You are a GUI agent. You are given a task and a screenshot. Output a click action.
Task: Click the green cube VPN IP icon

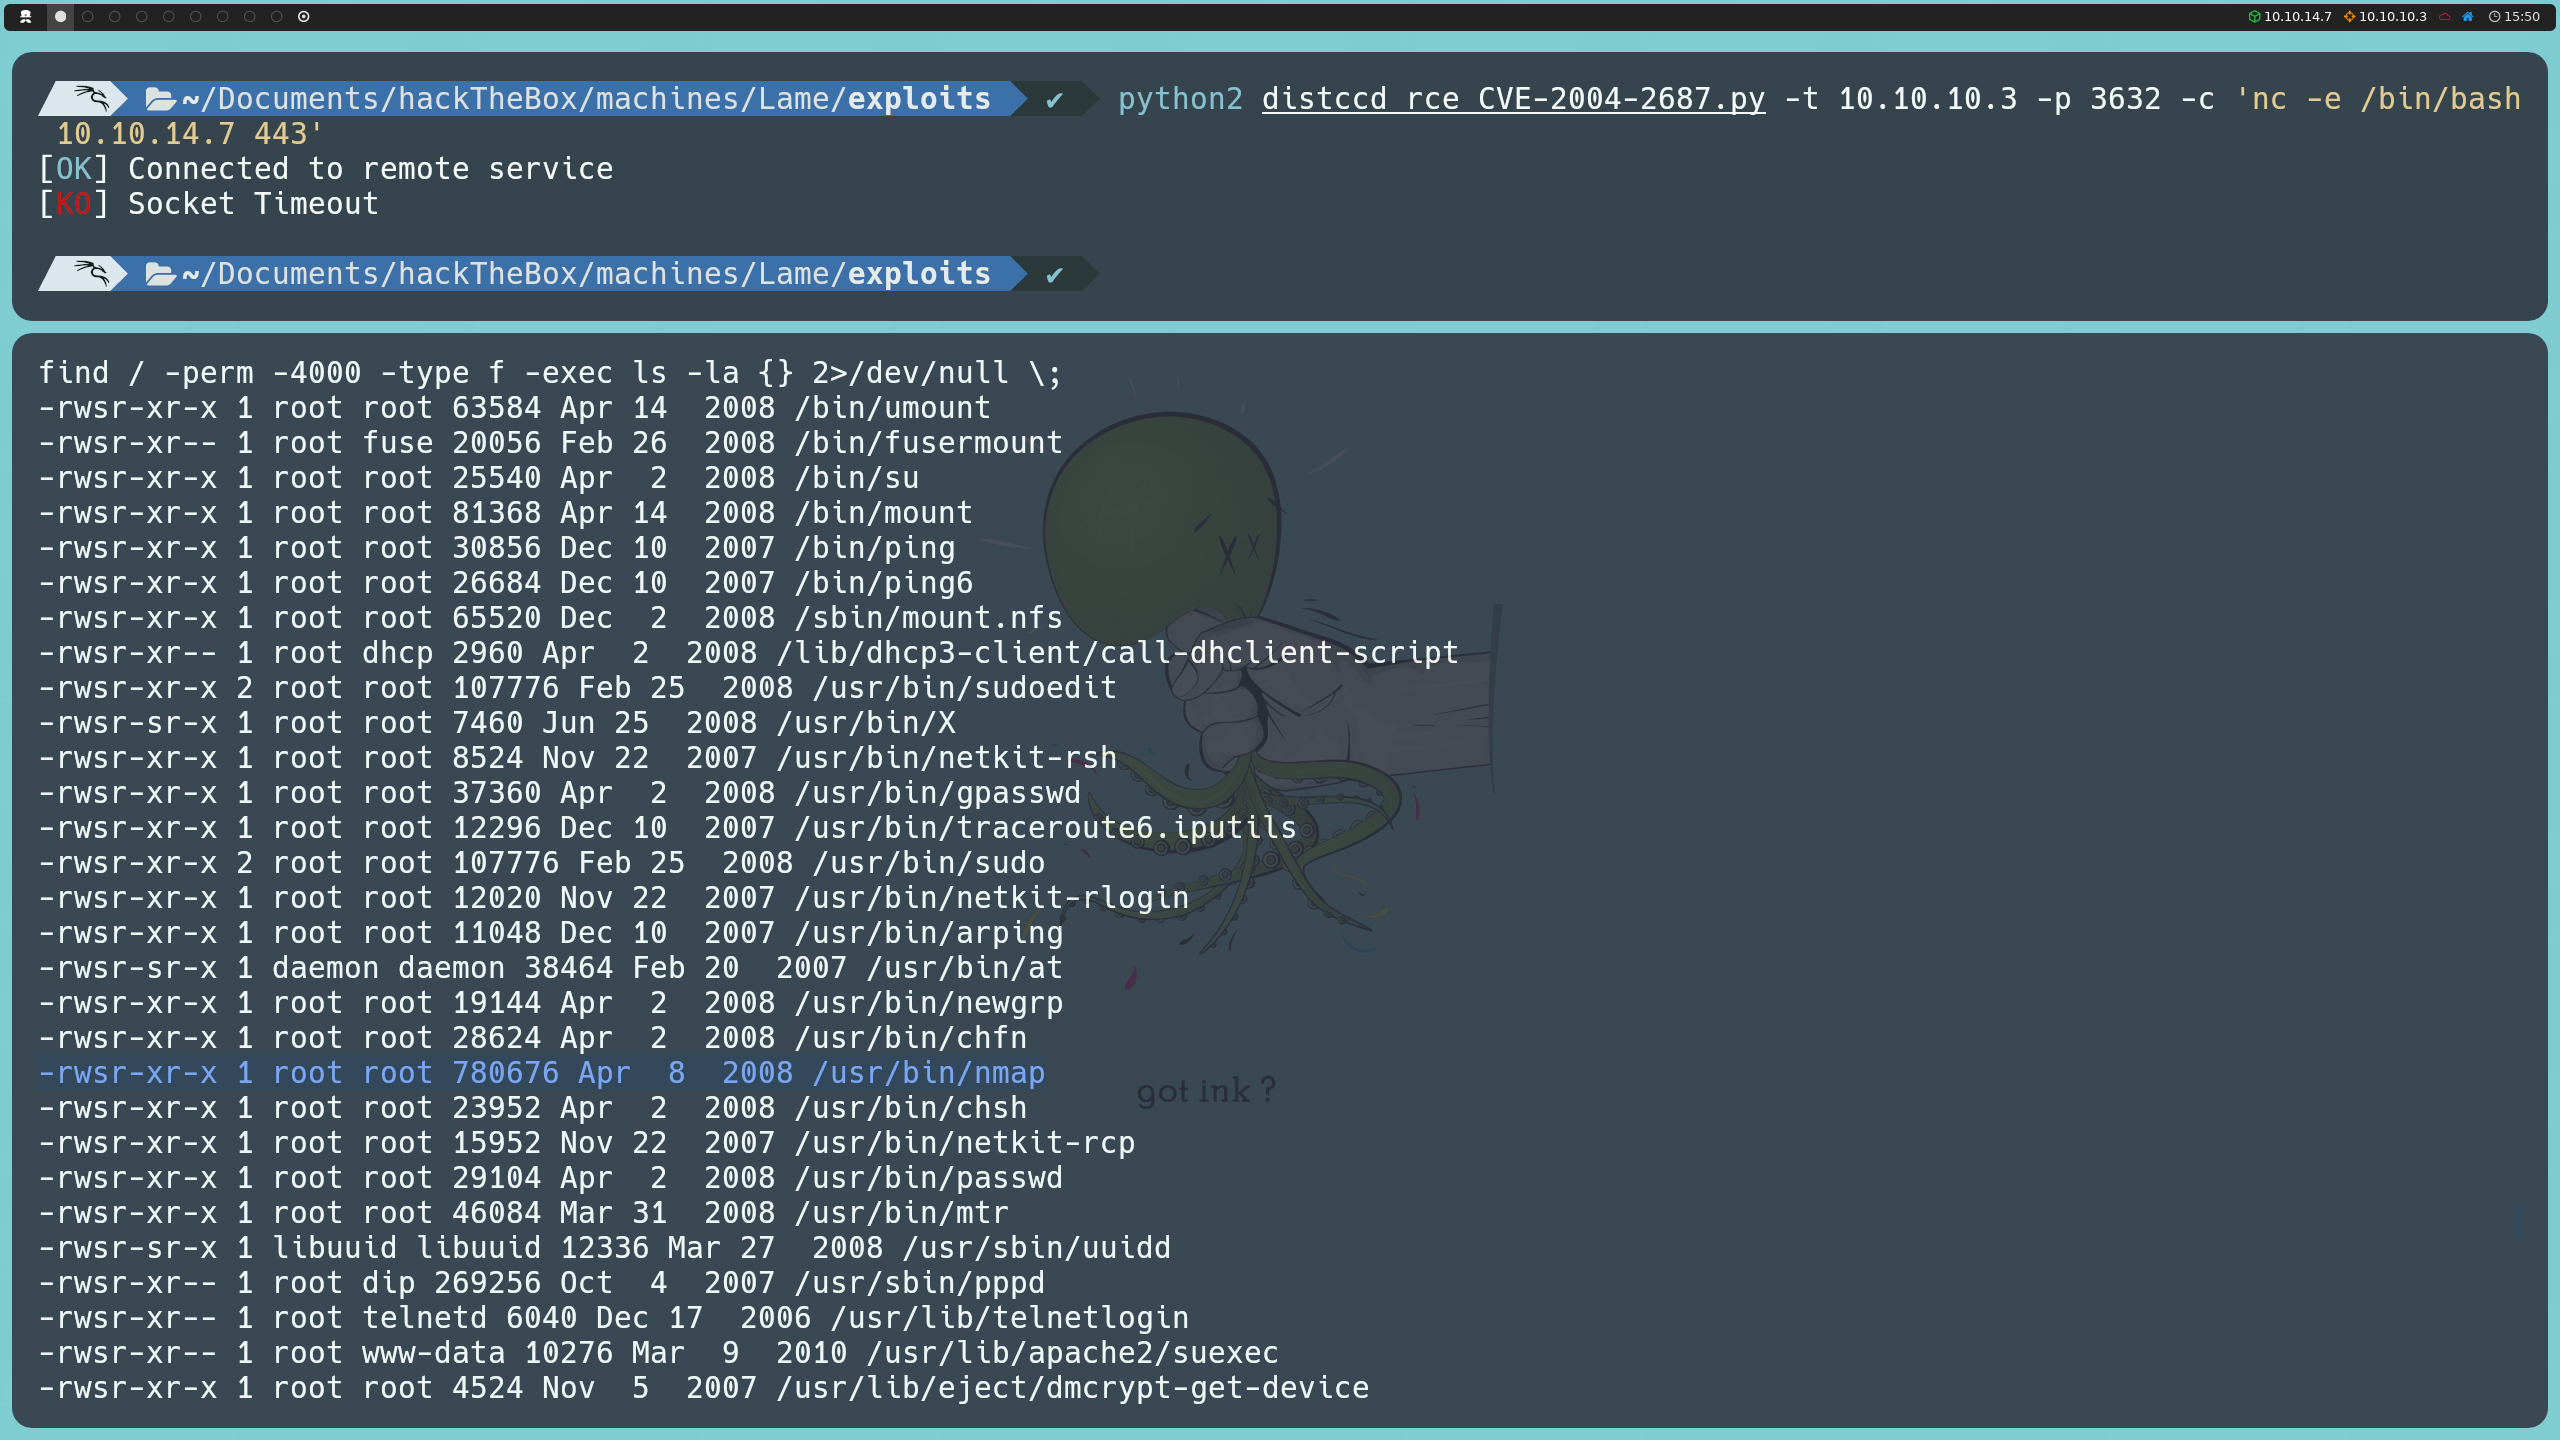[2254, 16]
